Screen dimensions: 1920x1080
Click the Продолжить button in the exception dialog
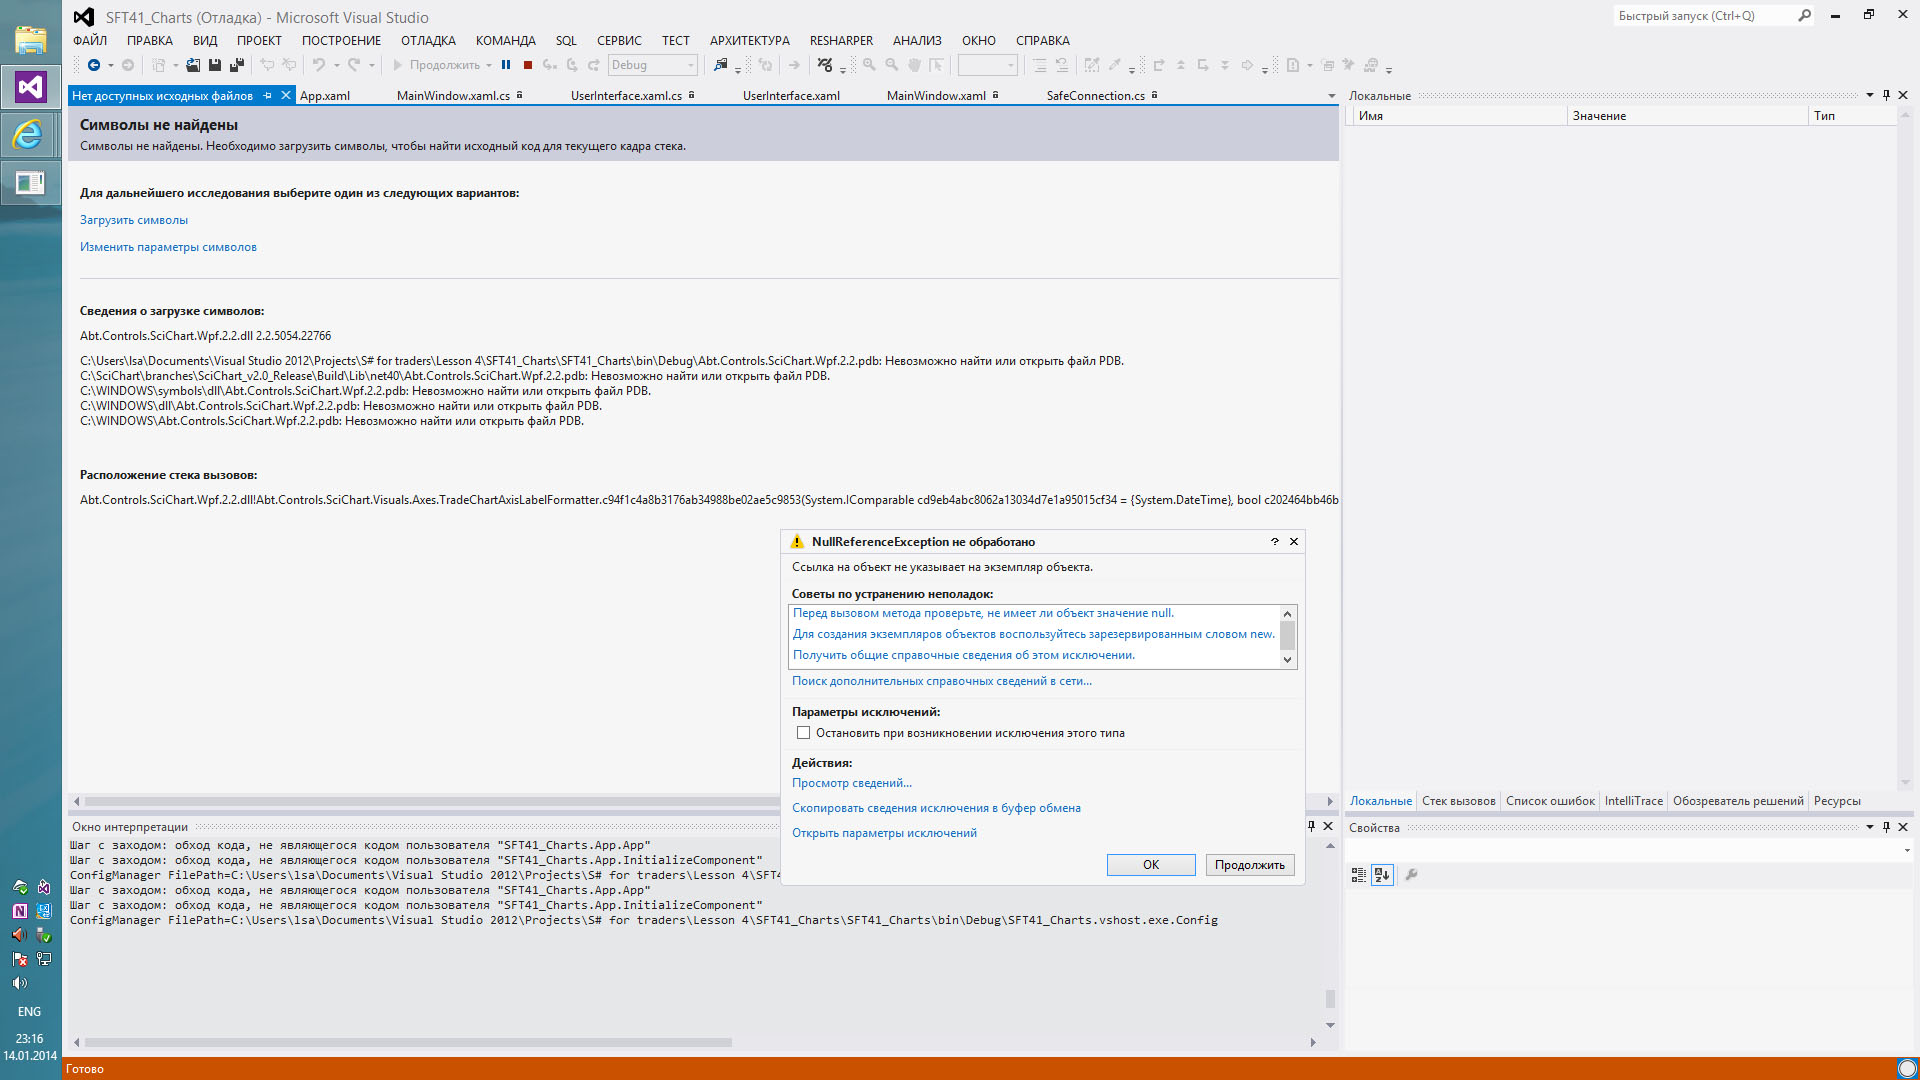point(1249,865)
